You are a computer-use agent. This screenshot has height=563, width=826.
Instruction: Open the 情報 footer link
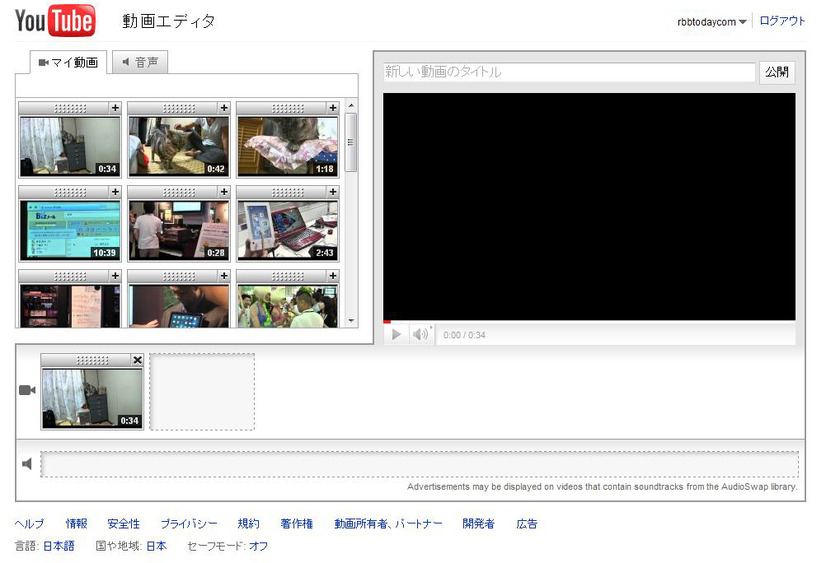[x=76, y=524]
